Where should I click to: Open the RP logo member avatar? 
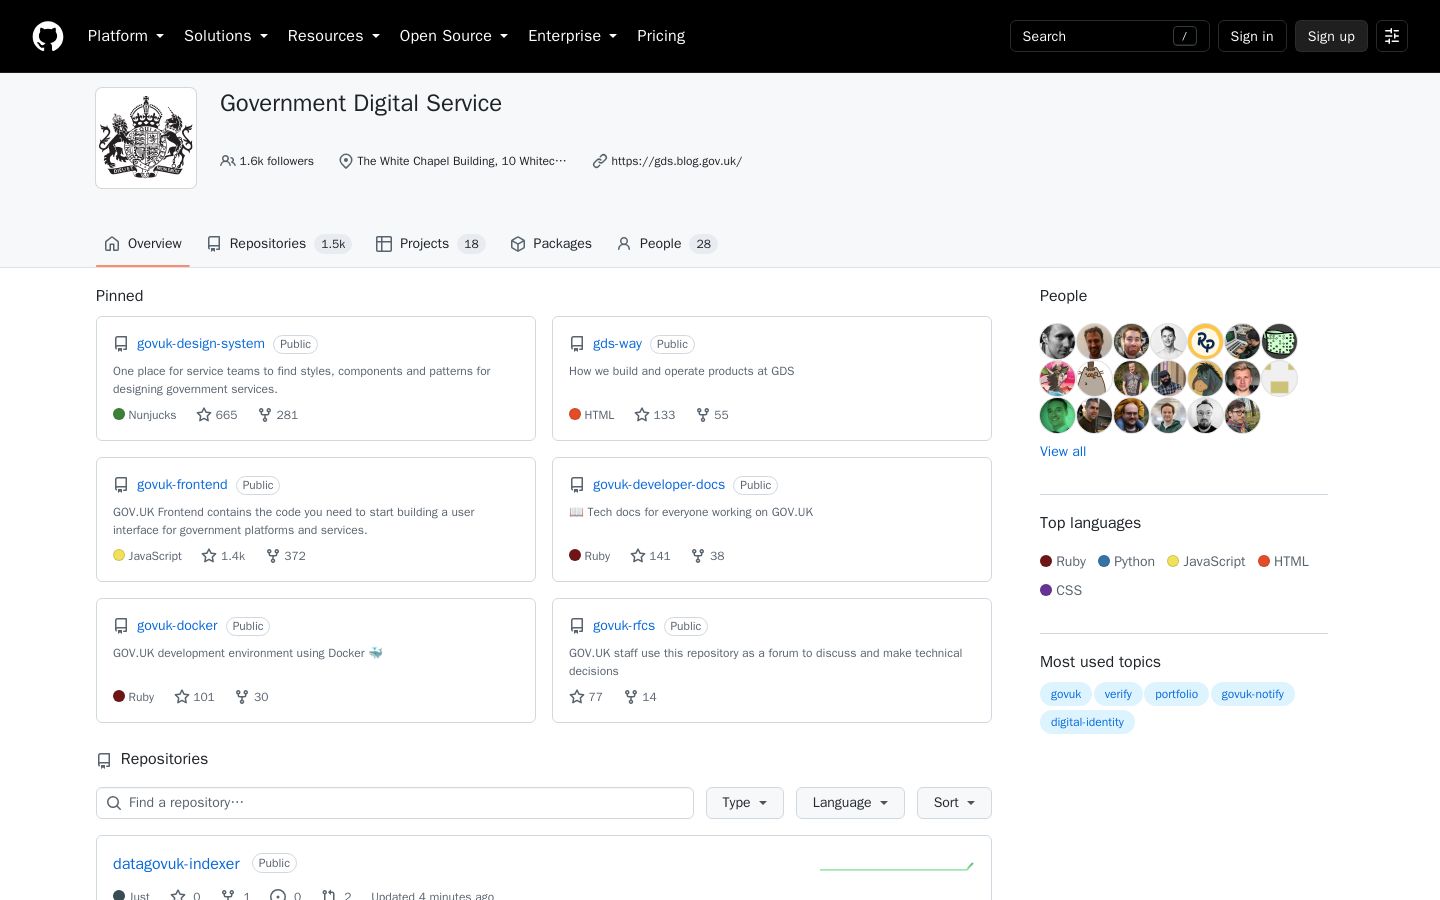tap(1205, 342)
